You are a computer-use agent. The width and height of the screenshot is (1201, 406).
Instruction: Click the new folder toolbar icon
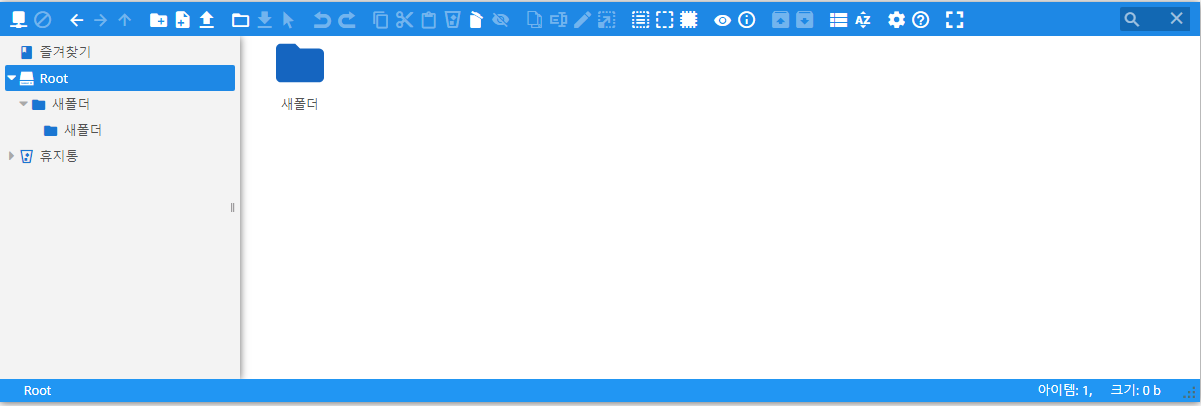pos(158,19)
